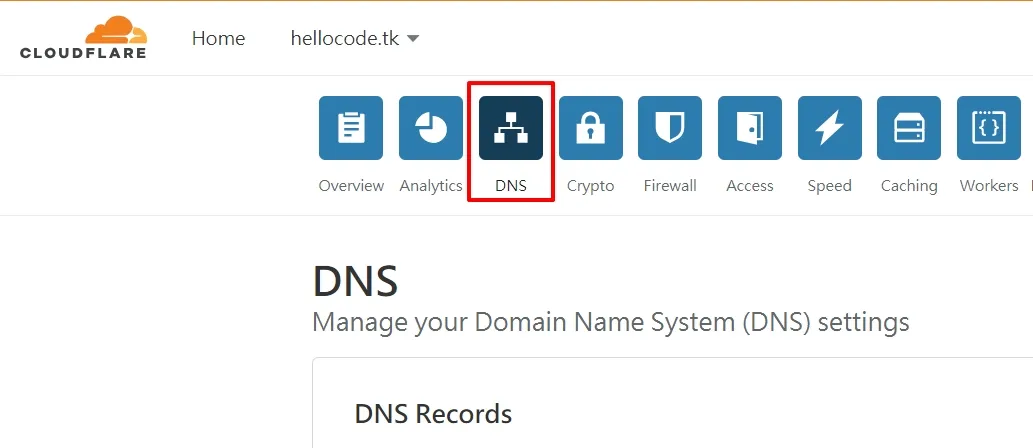Open the Caching drive icon
Image resolution: width=1033 pixels, height=448 pixels.
909,128
